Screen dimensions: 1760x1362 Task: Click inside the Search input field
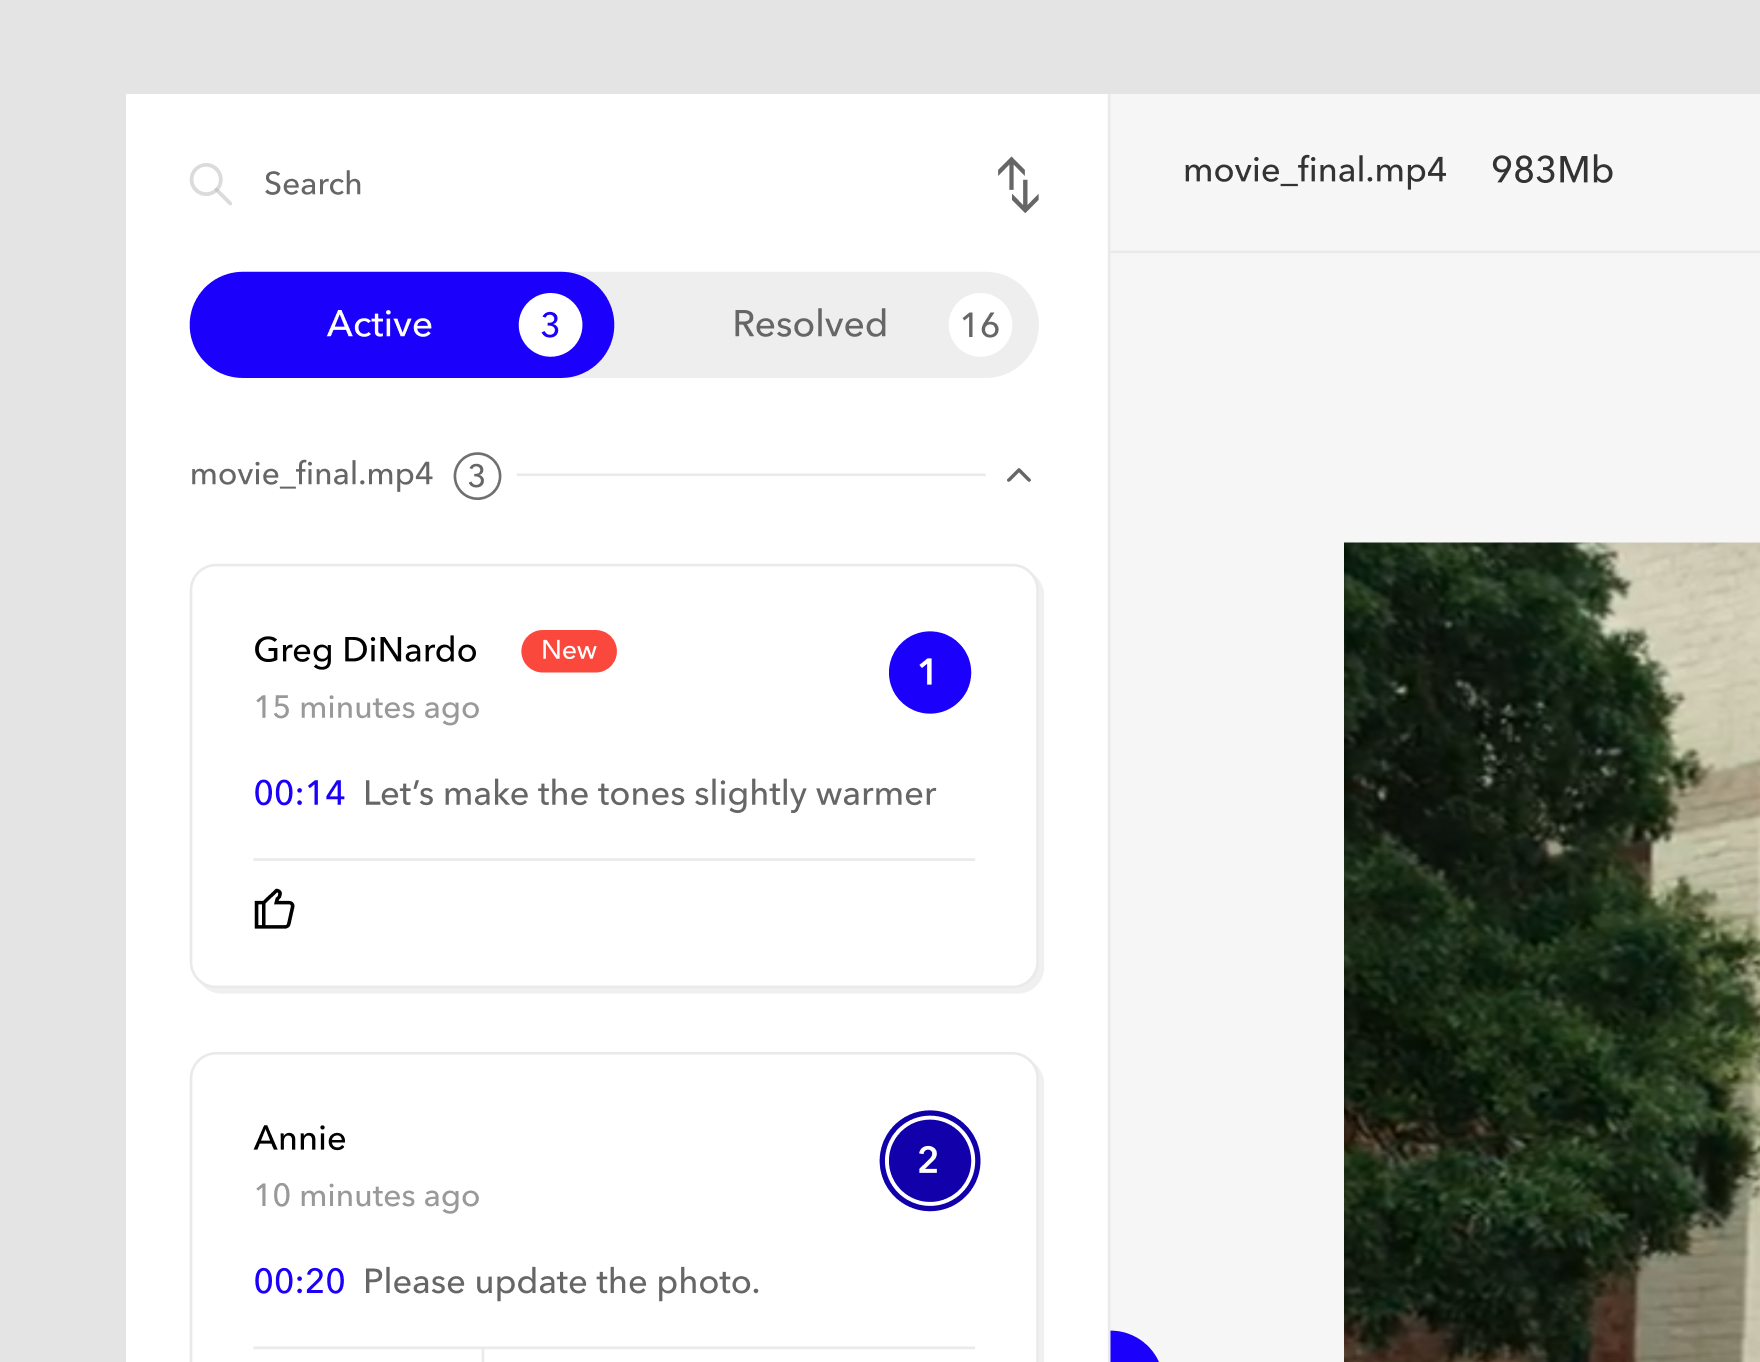coord(313,184)
